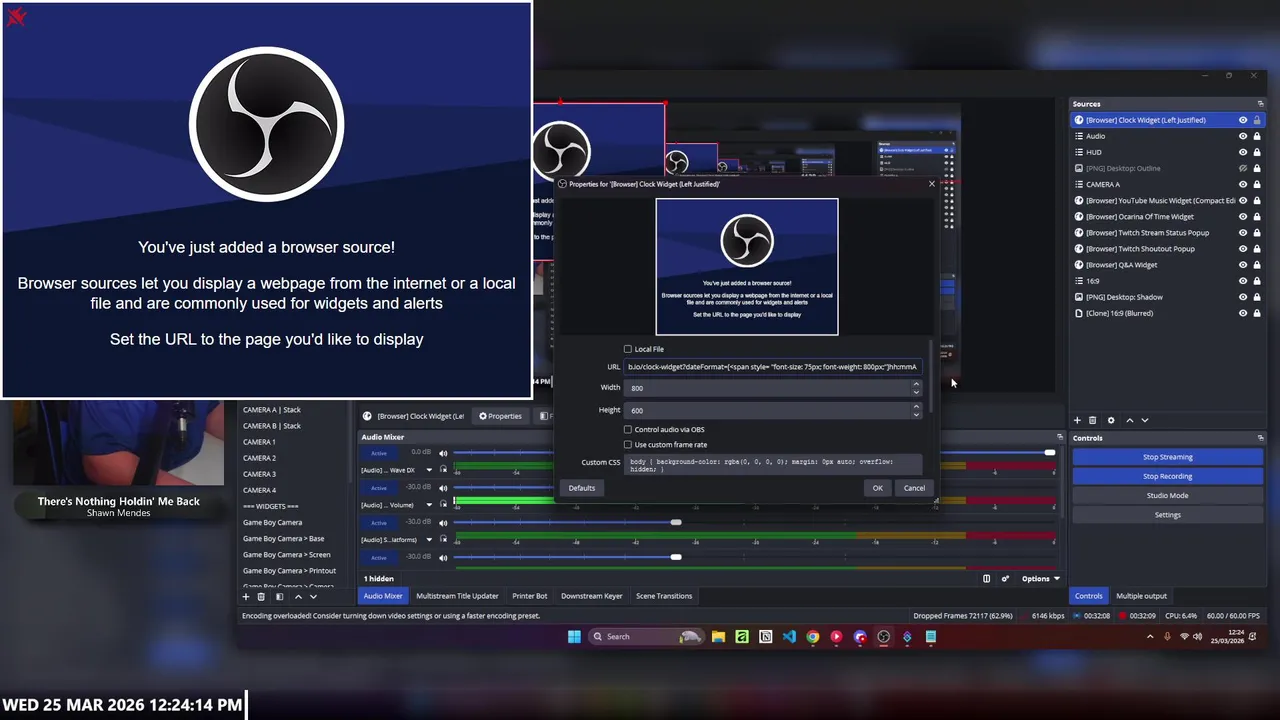1280x720 pixels.
Task: Toggle monitoring headphone icon for Volume track
Action: [443, 505]
